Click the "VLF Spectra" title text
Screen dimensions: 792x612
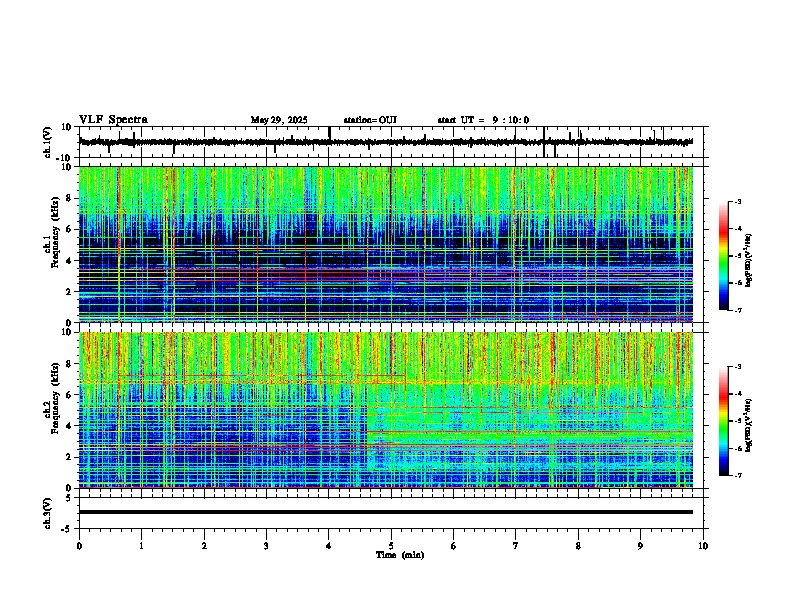tap(113, 120)
